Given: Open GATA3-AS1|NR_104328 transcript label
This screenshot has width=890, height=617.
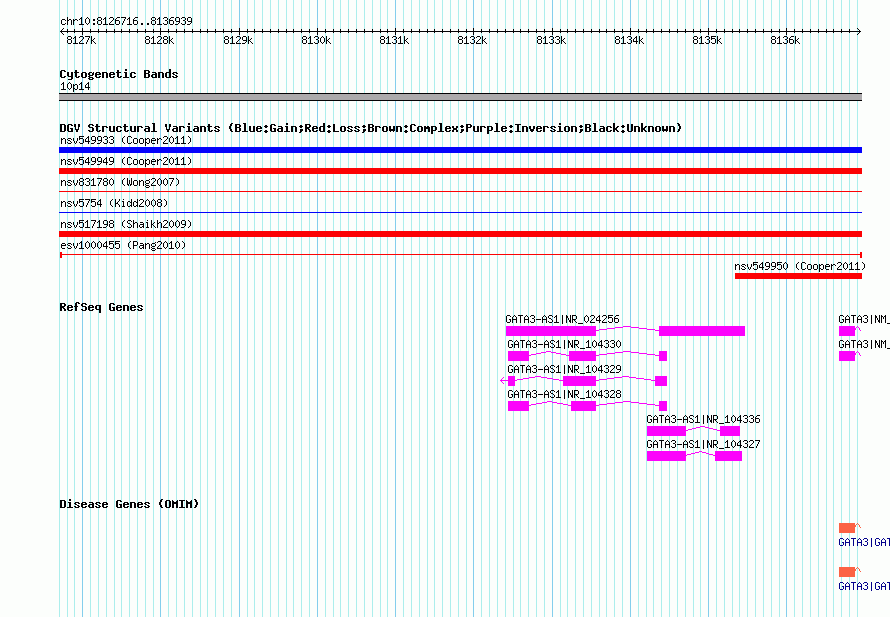Looking at the screenshot, I should pos(564,394).
